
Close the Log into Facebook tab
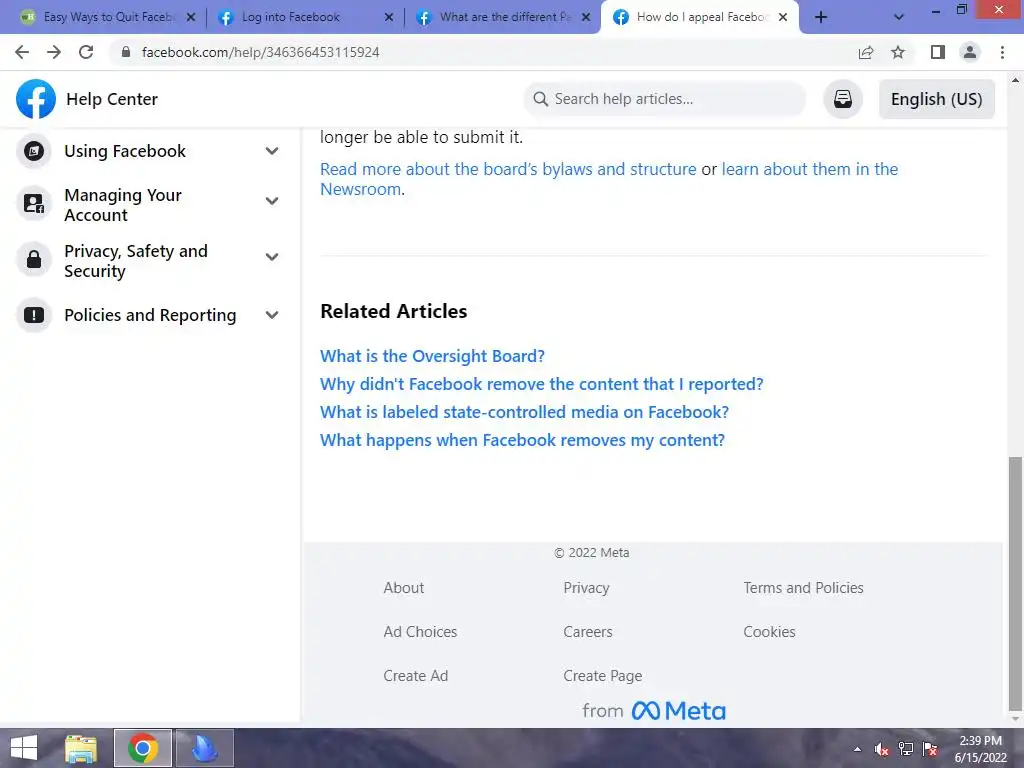click(389, 18)
